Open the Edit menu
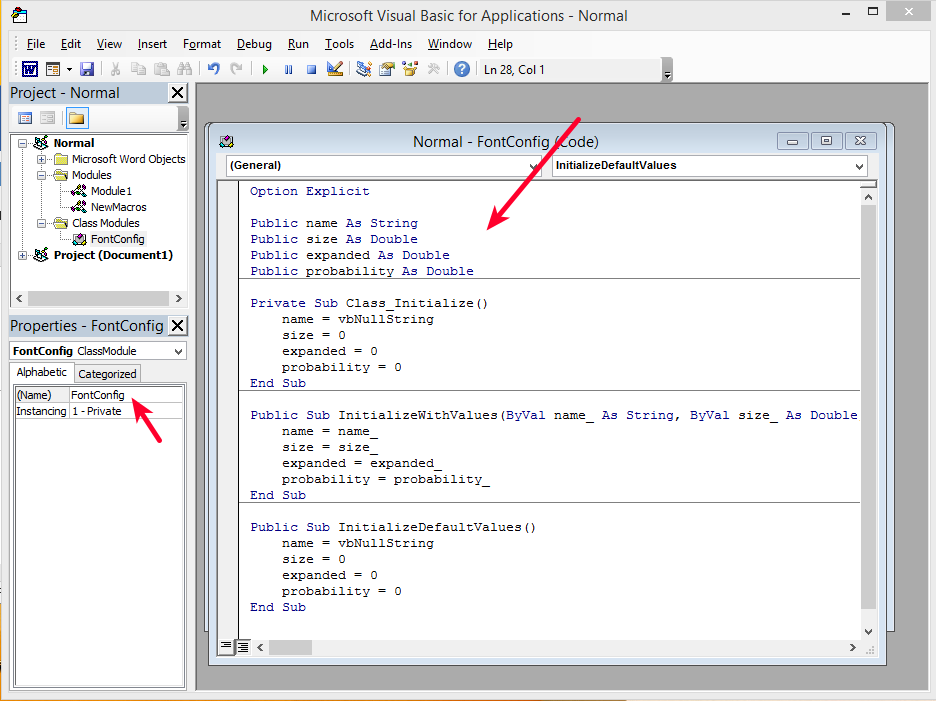Screen dimensions: 936x701 point(70,44)
